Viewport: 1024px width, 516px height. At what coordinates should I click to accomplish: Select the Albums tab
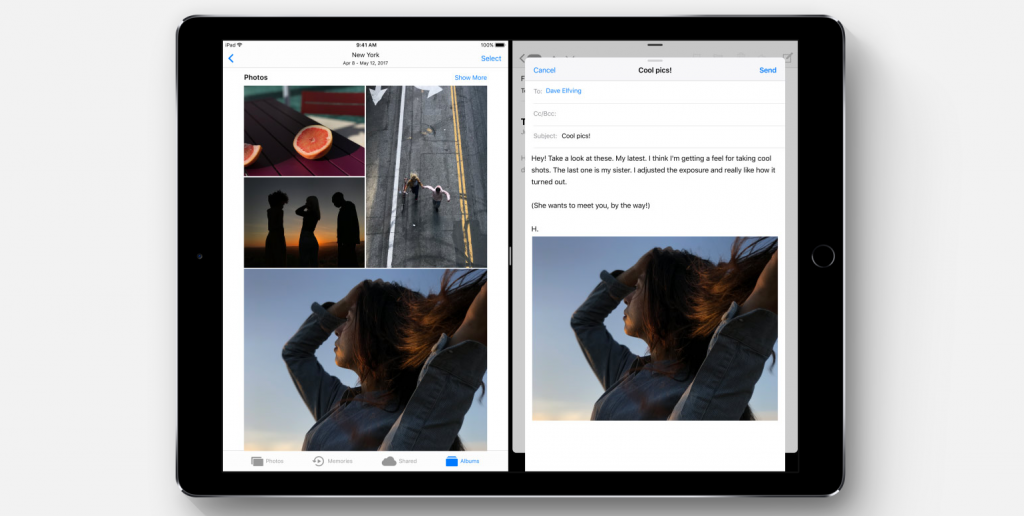pyautogui.click(x=452, y=461)
